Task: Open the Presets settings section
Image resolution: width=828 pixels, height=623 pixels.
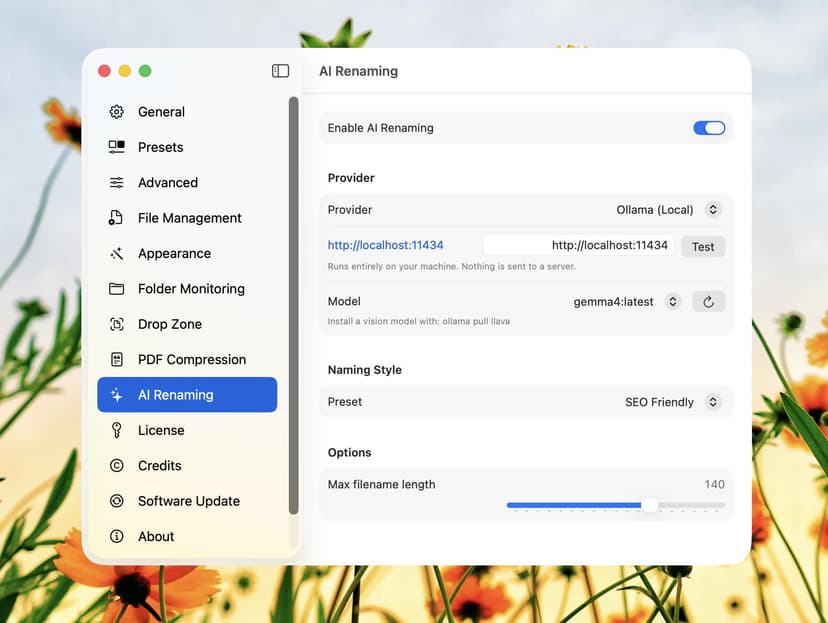Action: click(x=187, y=147)
